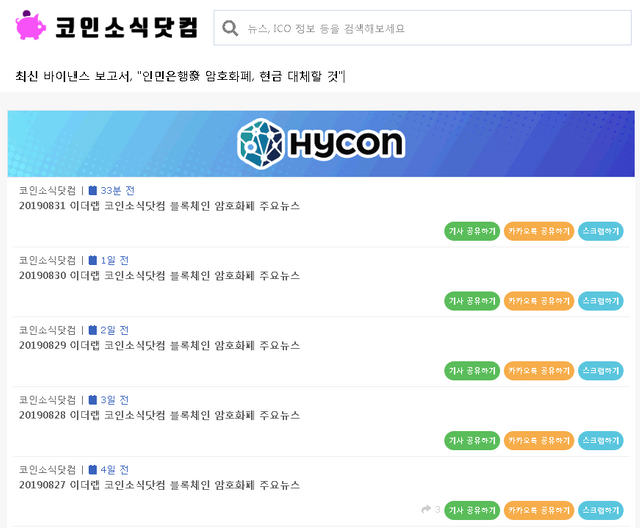Click calendar icon next to 33분 전

pos(93,190)
